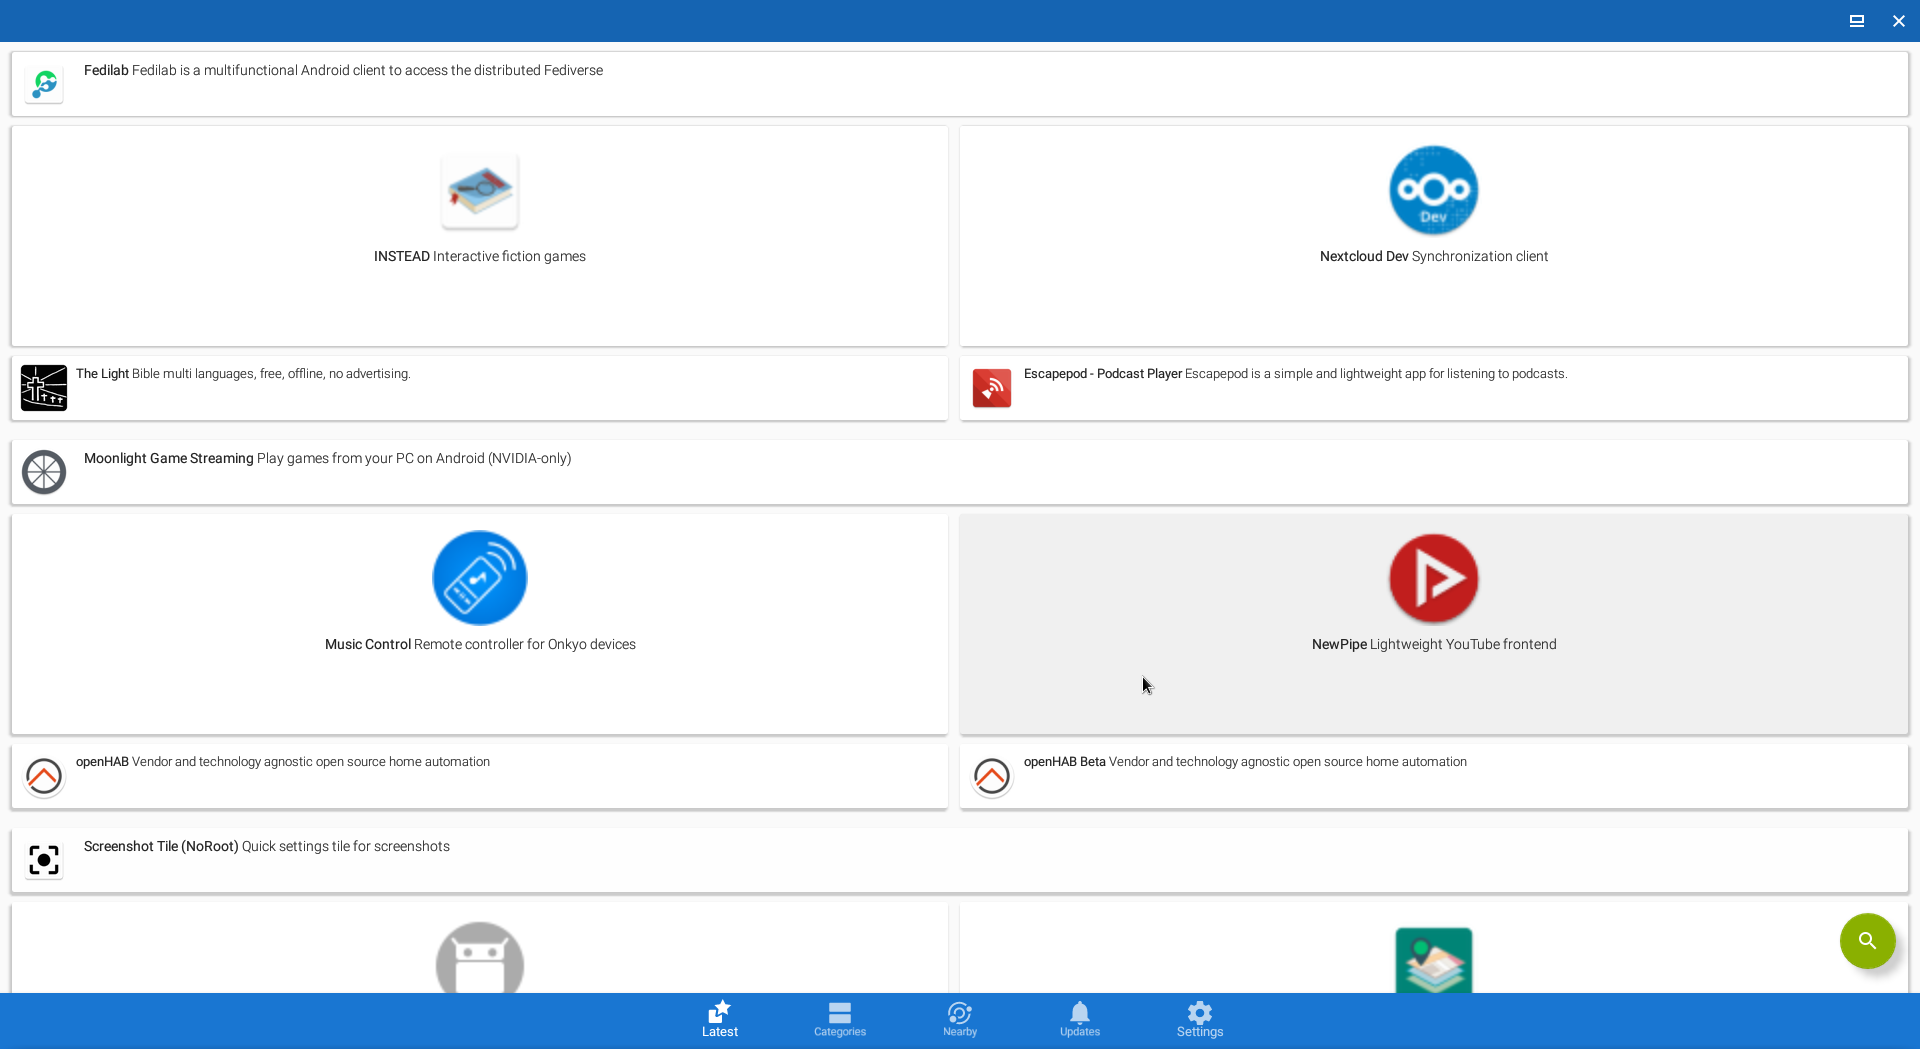Click the Fedilab app icon
This screenshot has height=1049, width=1920.
point(44,85)
